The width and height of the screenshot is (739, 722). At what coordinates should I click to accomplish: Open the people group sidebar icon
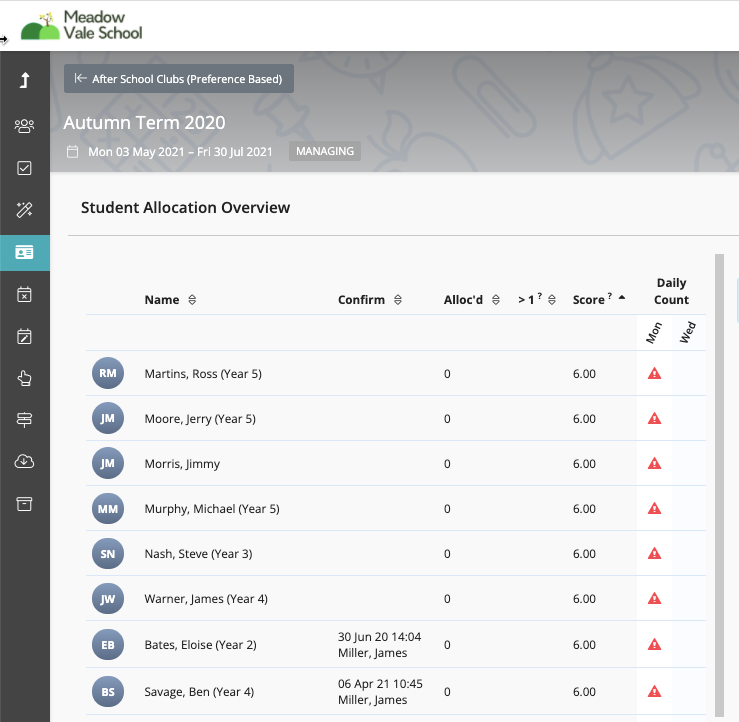(x=25, y=126)
